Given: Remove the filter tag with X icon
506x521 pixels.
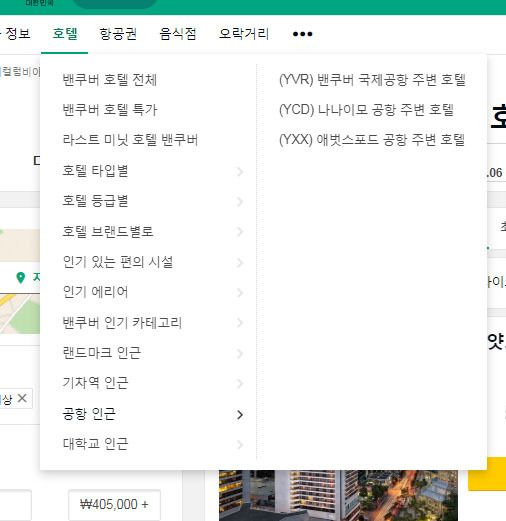Looking at the screenshot, I should pyautogui.click(x=22, y=398).
